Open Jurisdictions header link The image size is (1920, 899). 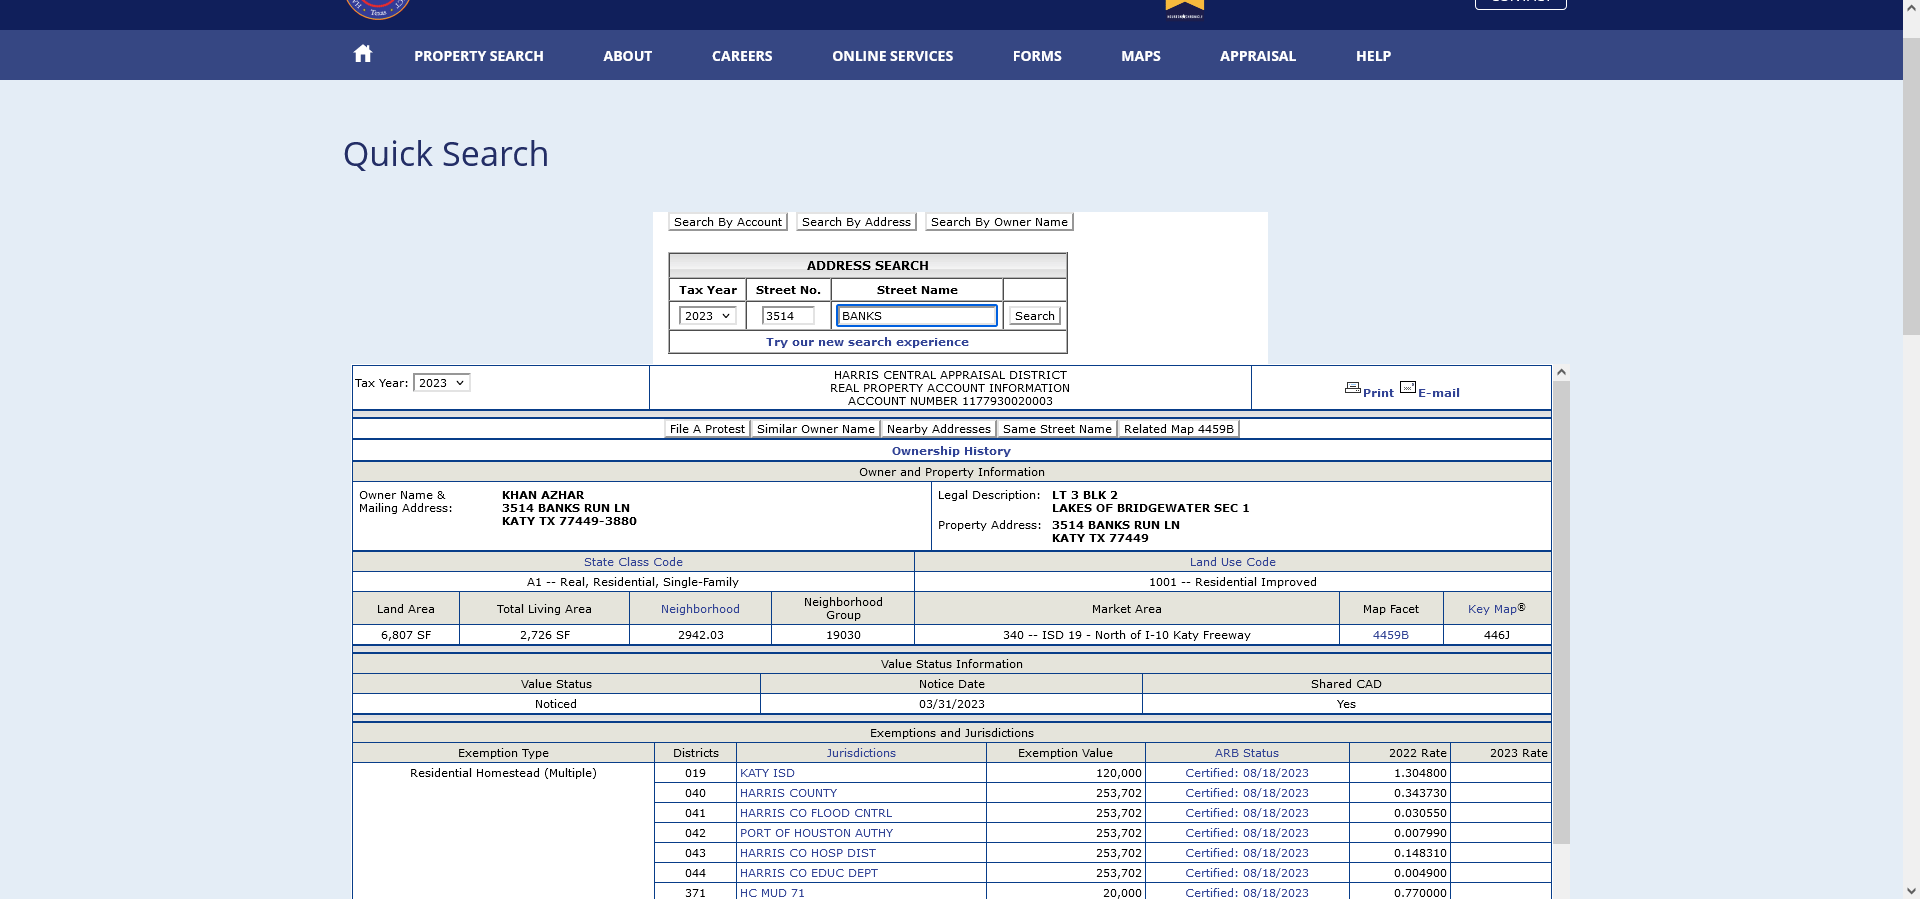(x=861, y=753)
